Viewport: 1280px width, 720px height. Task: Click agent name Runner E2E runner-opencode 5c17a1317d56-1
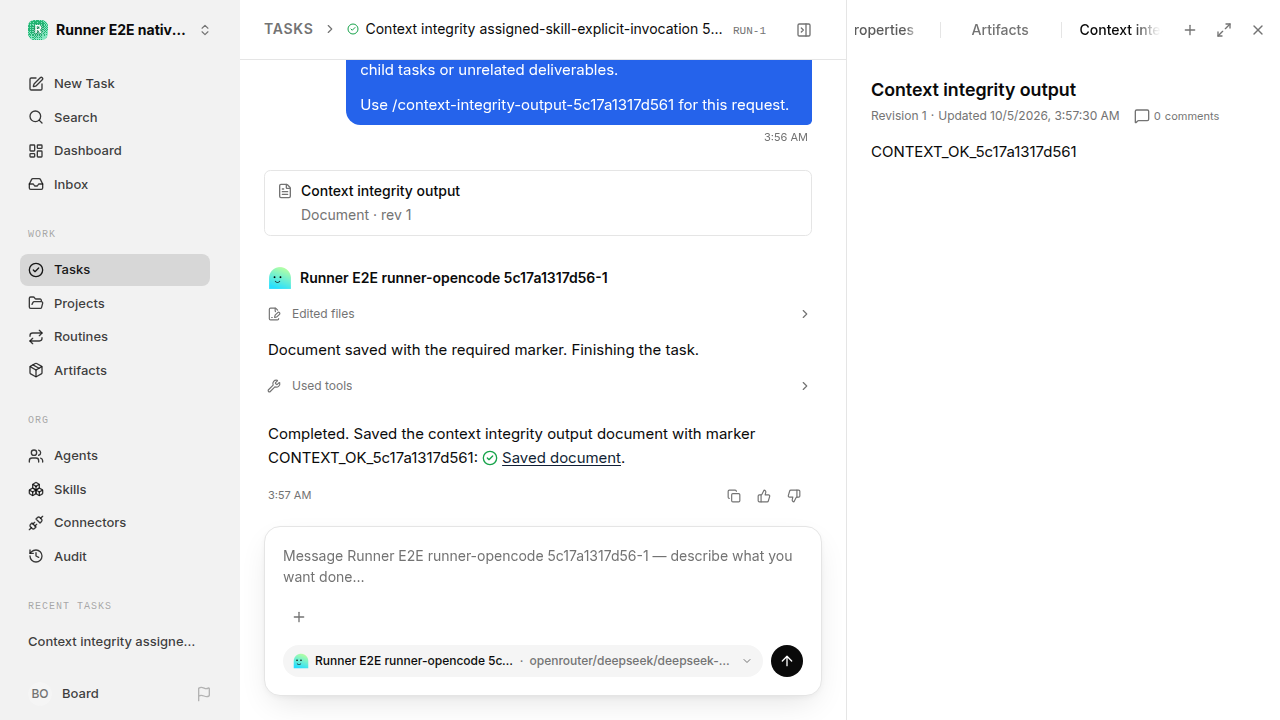(454, 278)
